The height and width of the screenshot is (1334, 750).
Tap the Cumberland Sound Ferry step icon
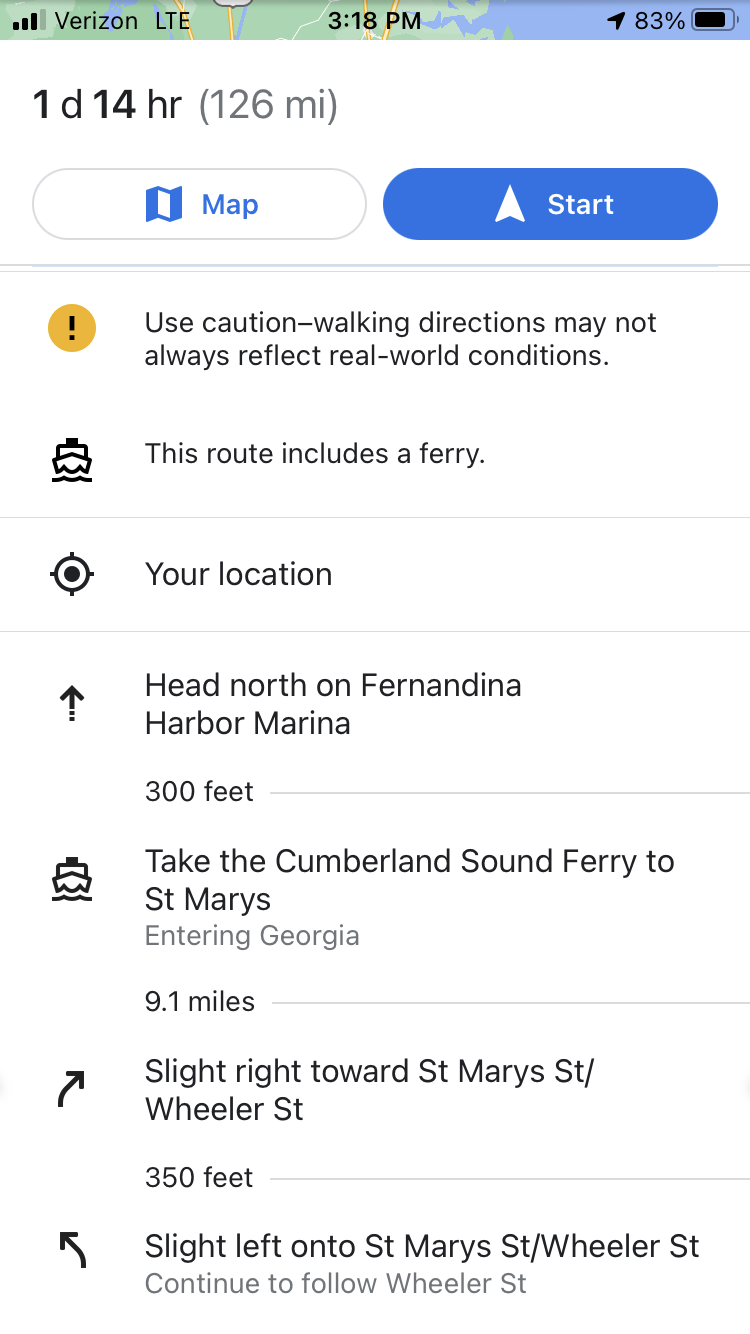click(x=72, y=880)
